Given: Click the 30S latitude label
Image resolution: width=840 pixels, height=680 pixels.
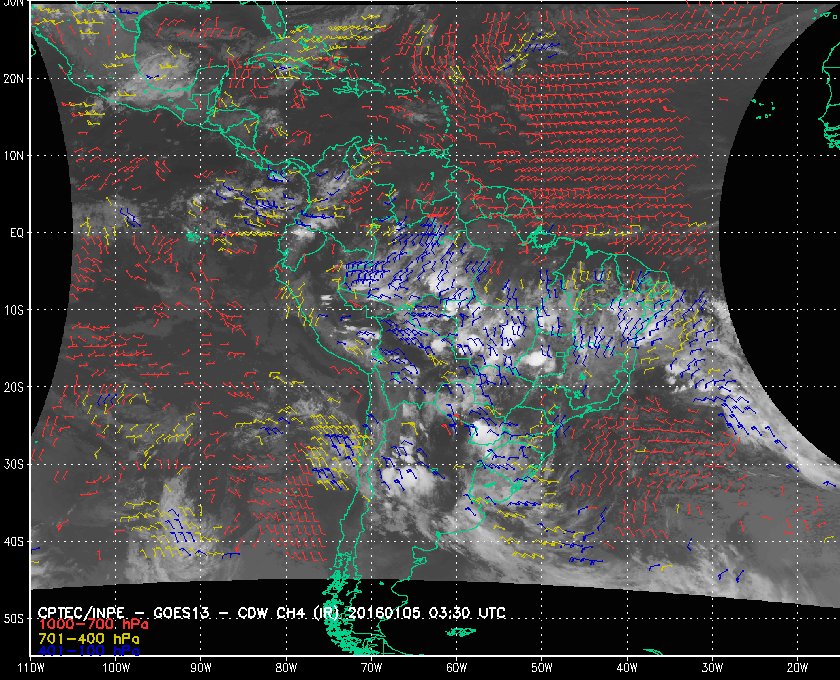Looking at the screenshot, I should coord(13,465).
